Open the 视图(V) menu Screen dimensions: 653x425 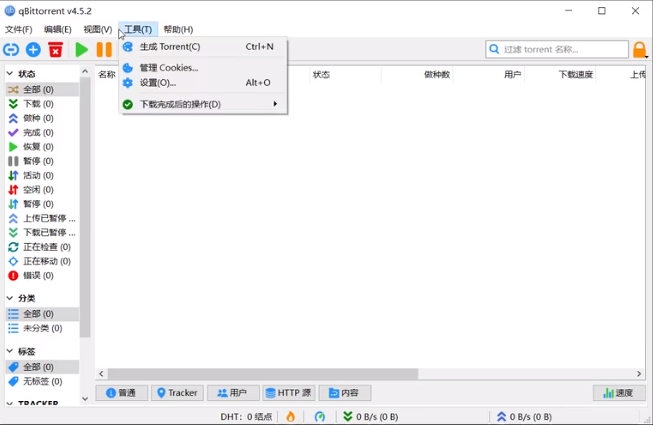click(97, 30)
